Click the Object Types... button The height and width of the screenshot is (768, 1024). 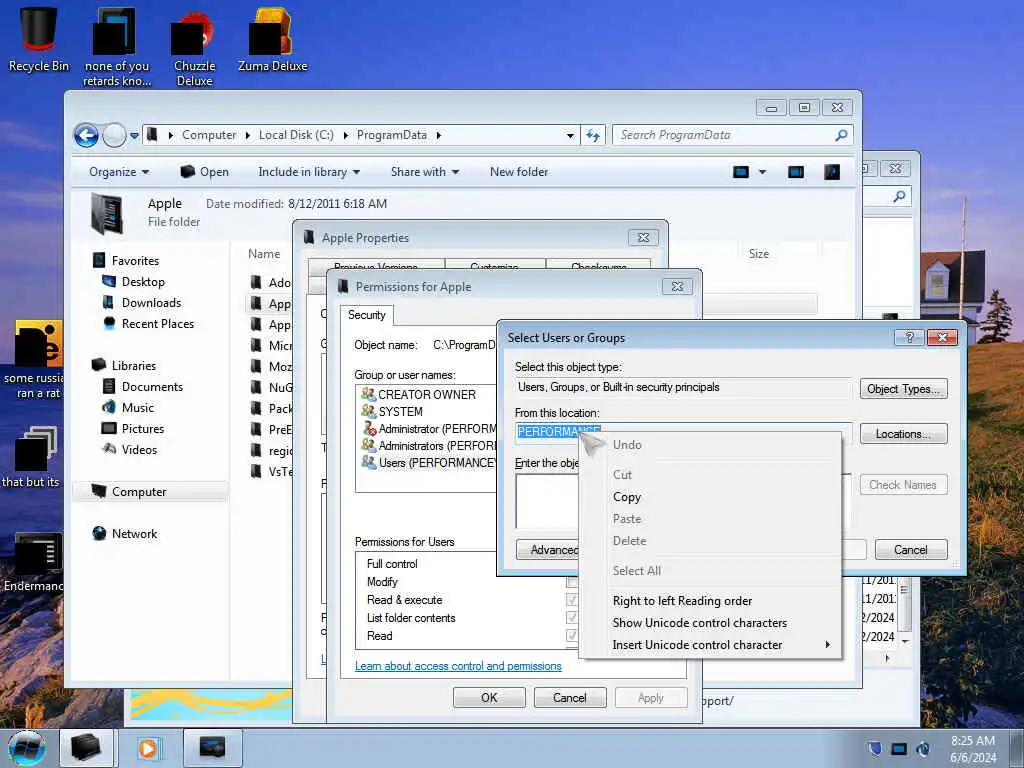tap(903, 389)
